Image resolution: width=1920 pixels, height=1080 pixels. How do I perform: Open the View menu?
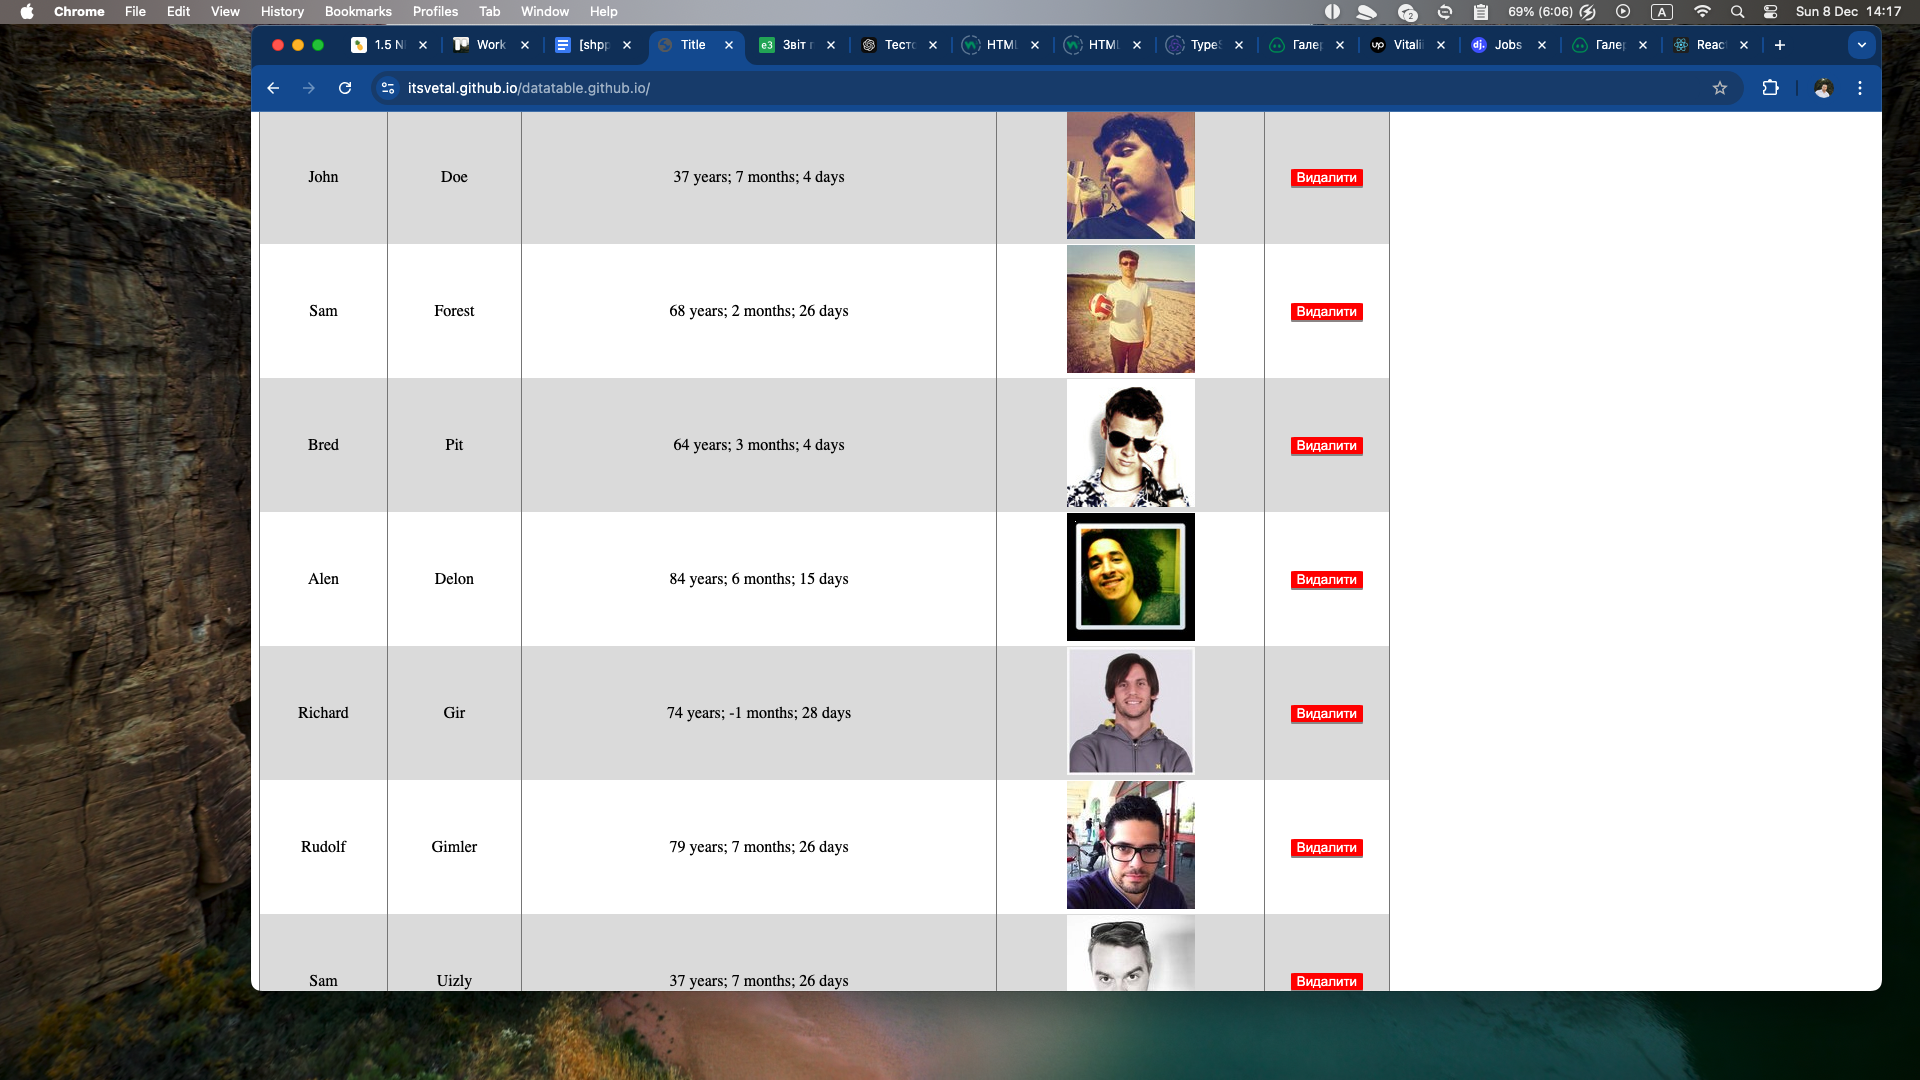coord(225,12)
